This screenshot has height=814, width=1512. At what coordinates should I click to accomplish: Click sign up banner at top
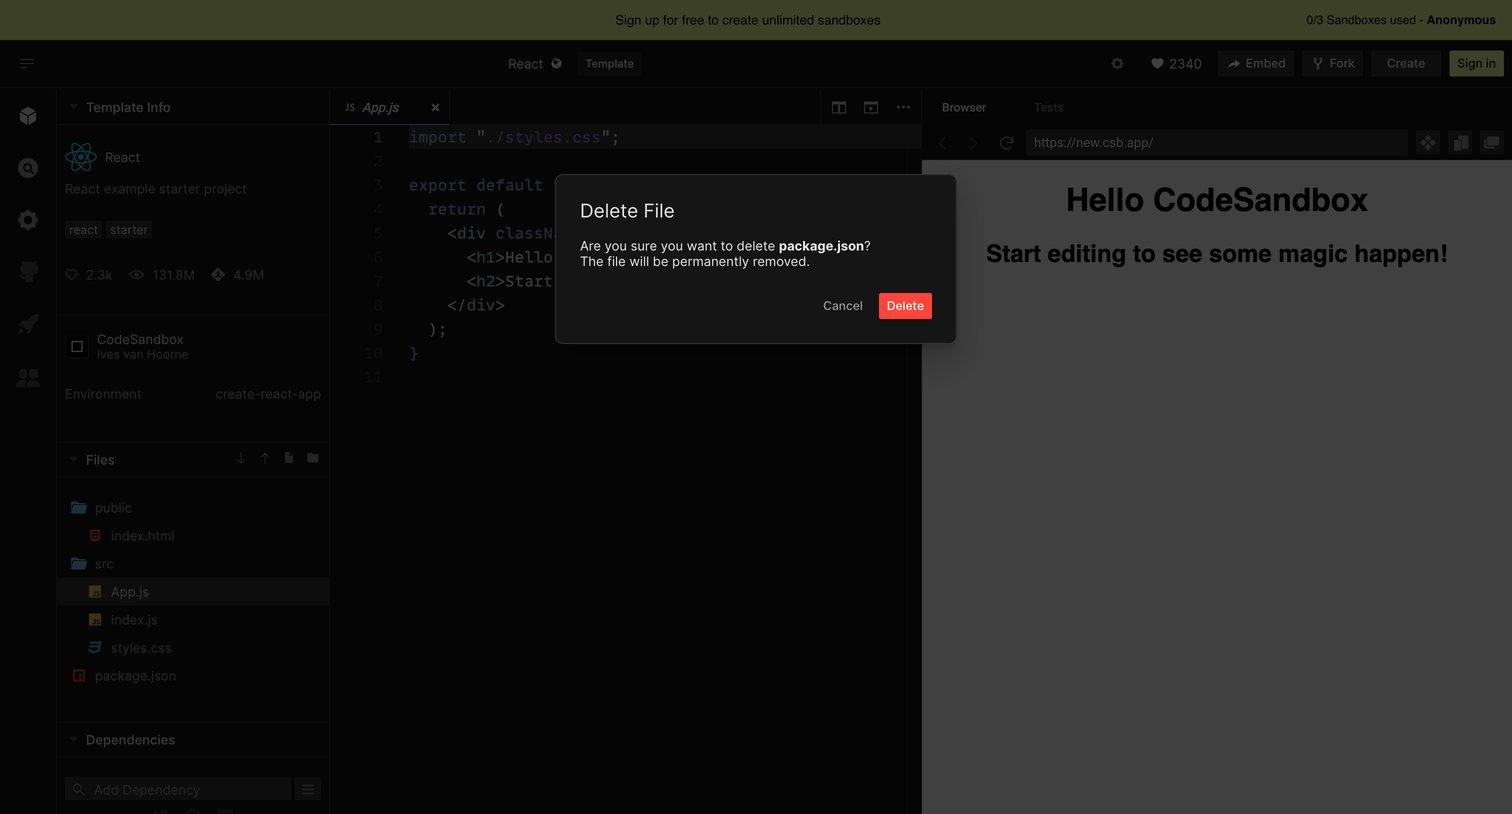click(x=748, y=20)
